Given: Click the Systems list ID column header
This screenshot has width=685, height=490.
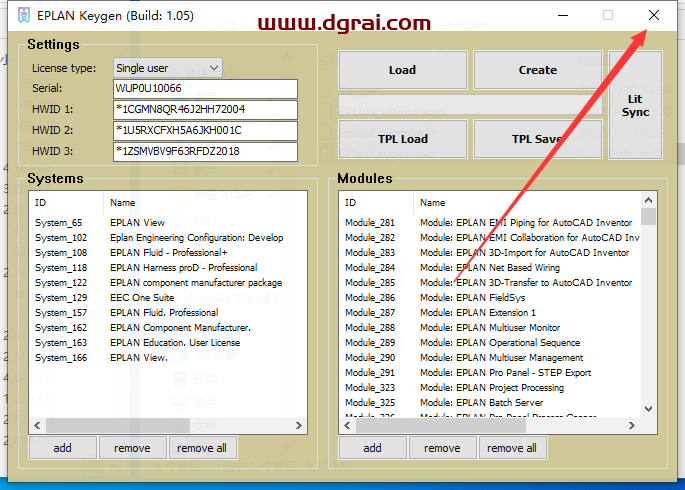Looking at the screenshot, I should [x=66, y=203].
